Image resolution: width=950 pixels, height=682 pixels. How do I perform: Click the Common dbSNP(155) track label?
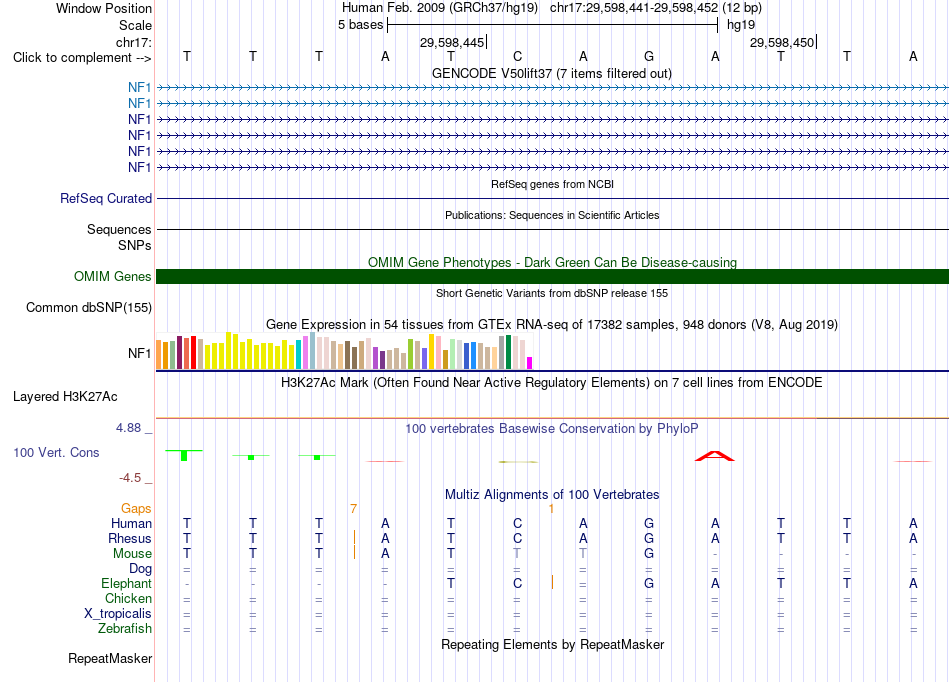point(89,308)
